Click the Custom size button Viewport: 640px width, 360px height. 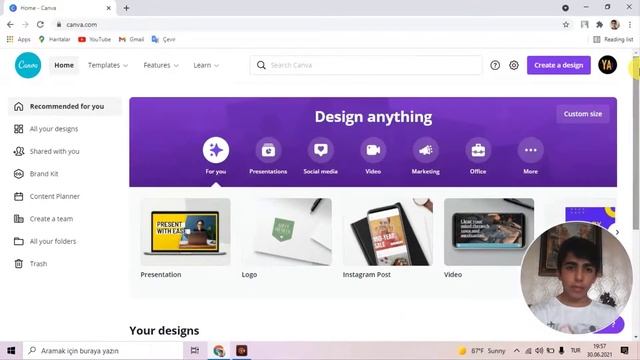tap(582, 114)
